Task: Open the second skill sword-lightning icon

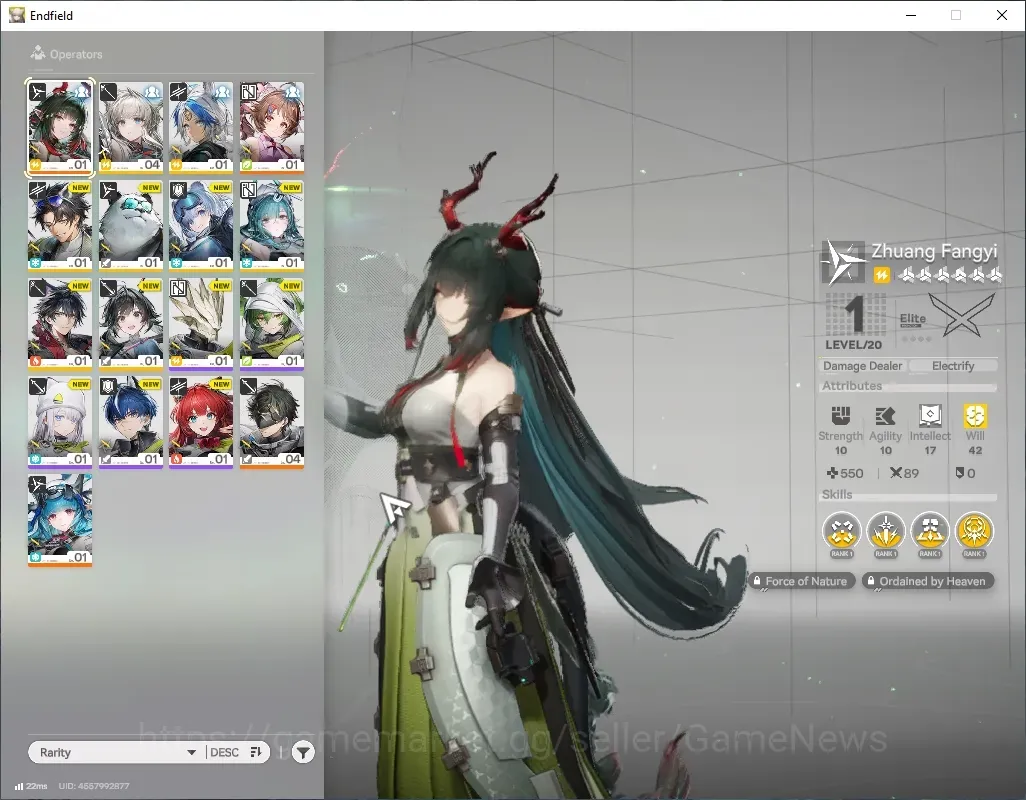Action: (885, 530)
